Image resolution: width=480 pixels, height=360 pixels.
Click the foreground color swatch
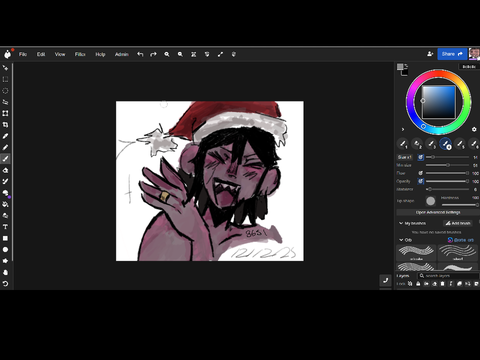(400, 67)
